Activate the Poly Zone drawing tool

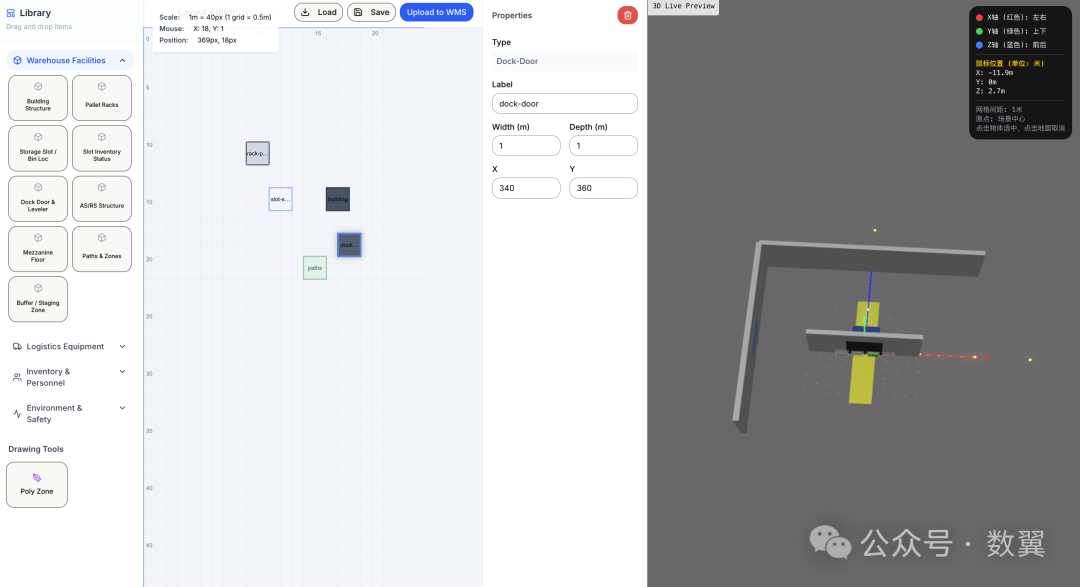coord(37,485)
